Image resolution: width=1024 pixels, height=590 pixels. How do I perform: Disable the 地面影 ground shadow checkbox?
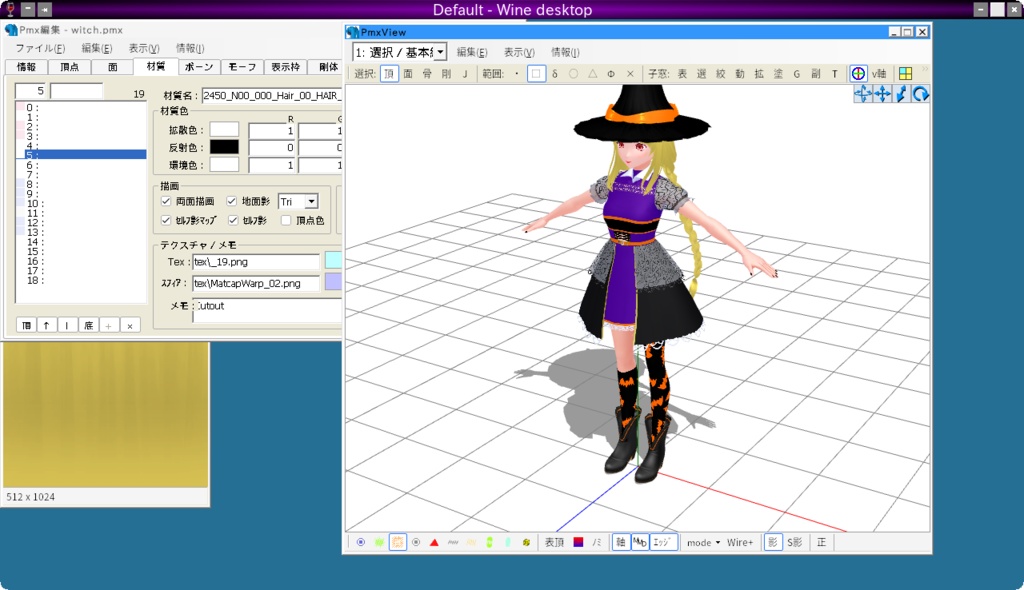[231, 200]
